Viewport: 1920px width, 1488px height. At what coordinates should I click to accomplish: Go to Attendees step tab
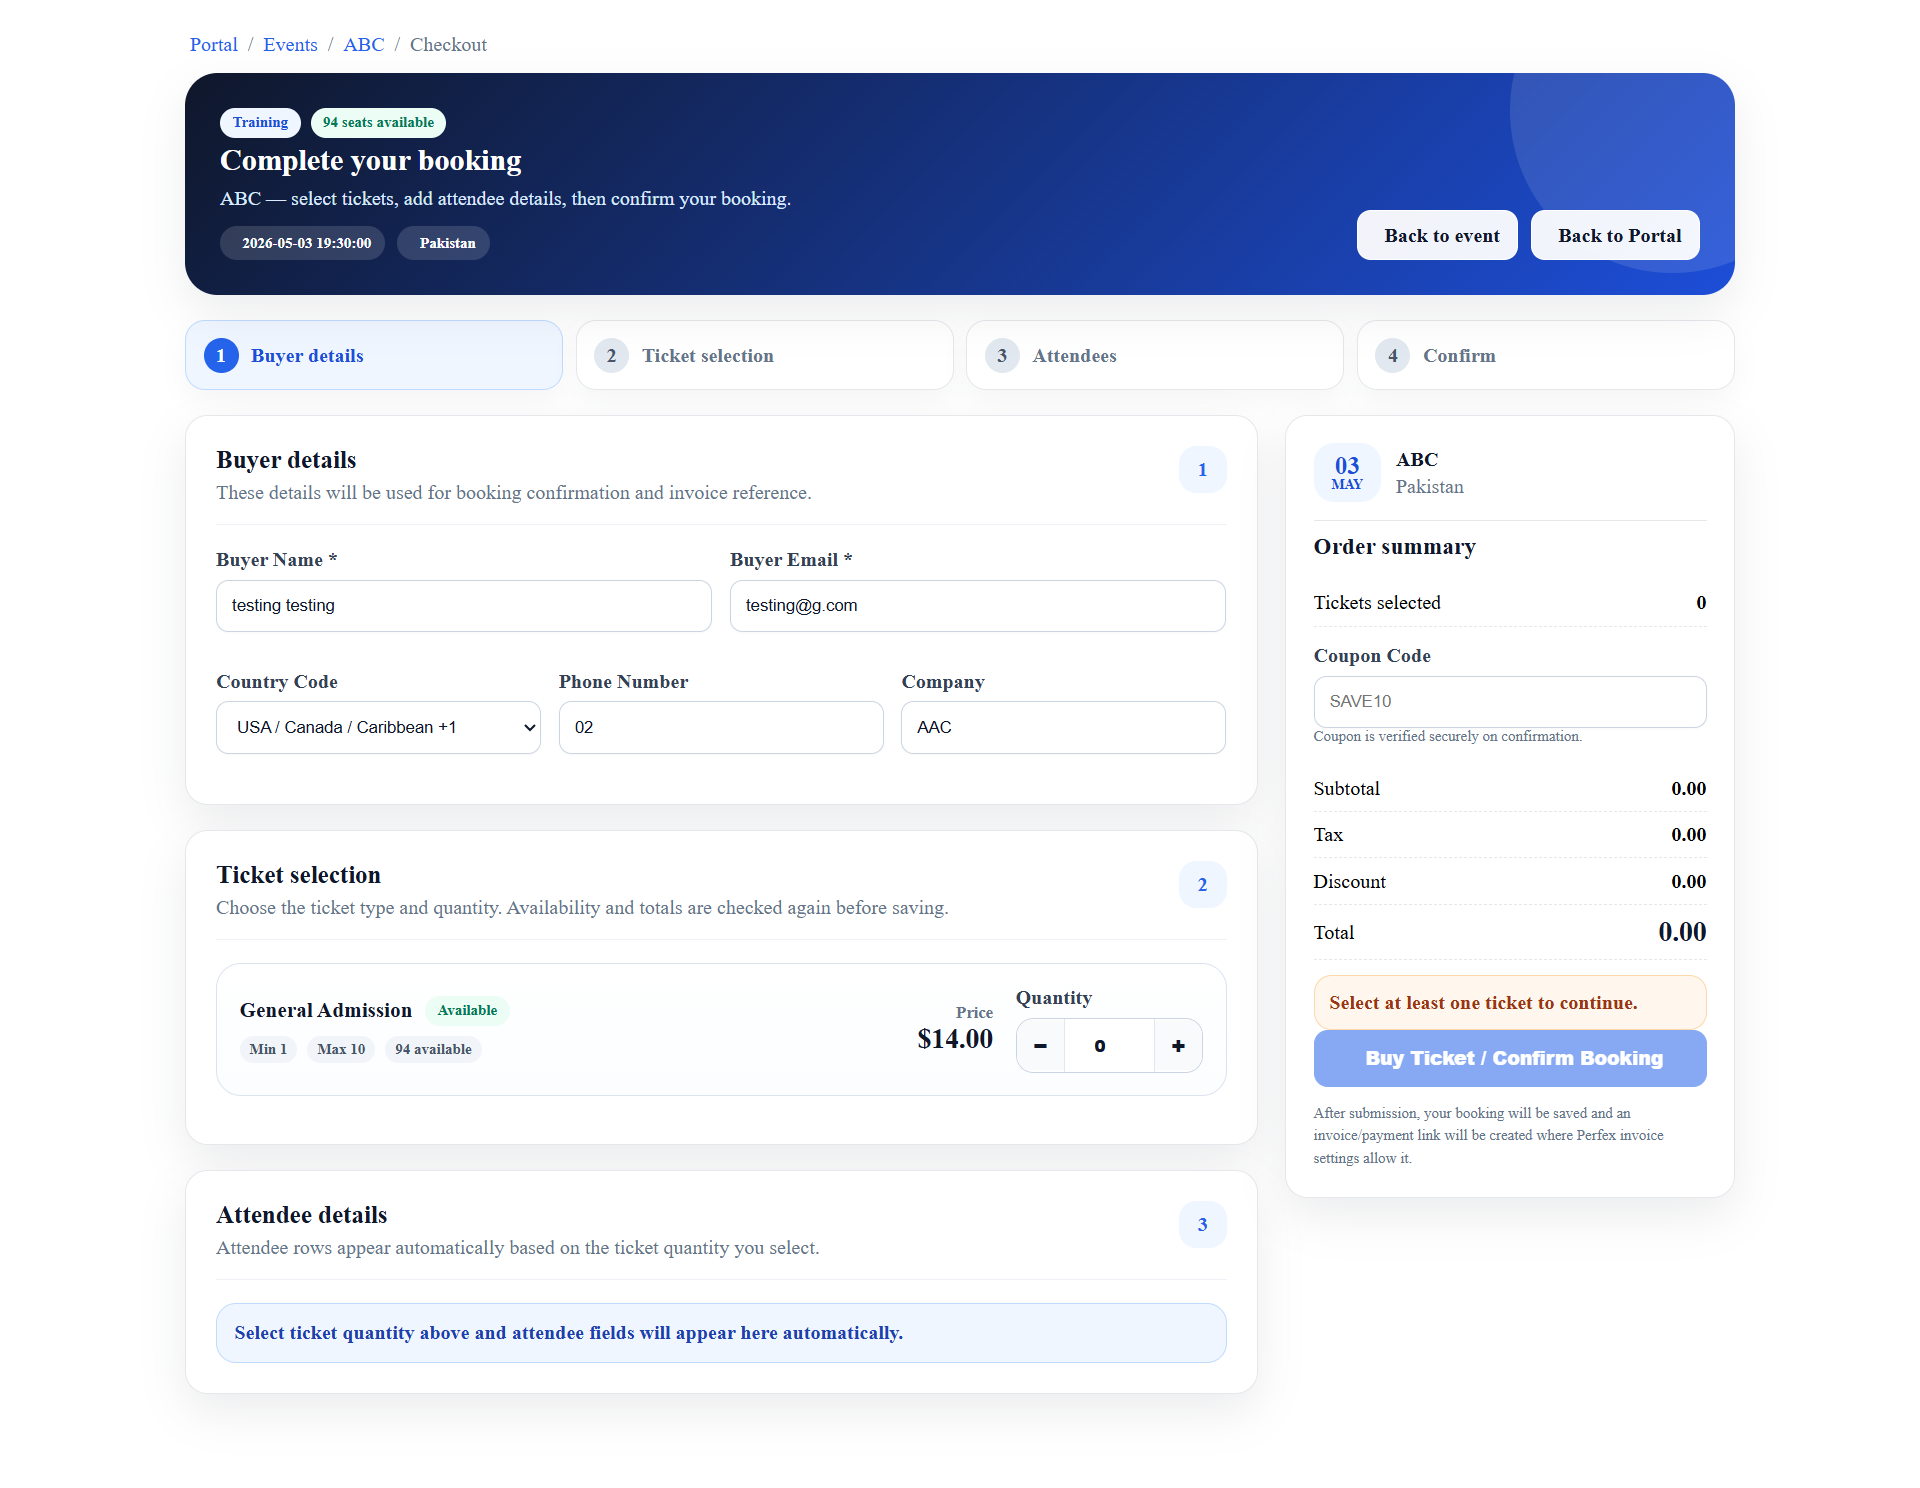tap(1154, 356)
